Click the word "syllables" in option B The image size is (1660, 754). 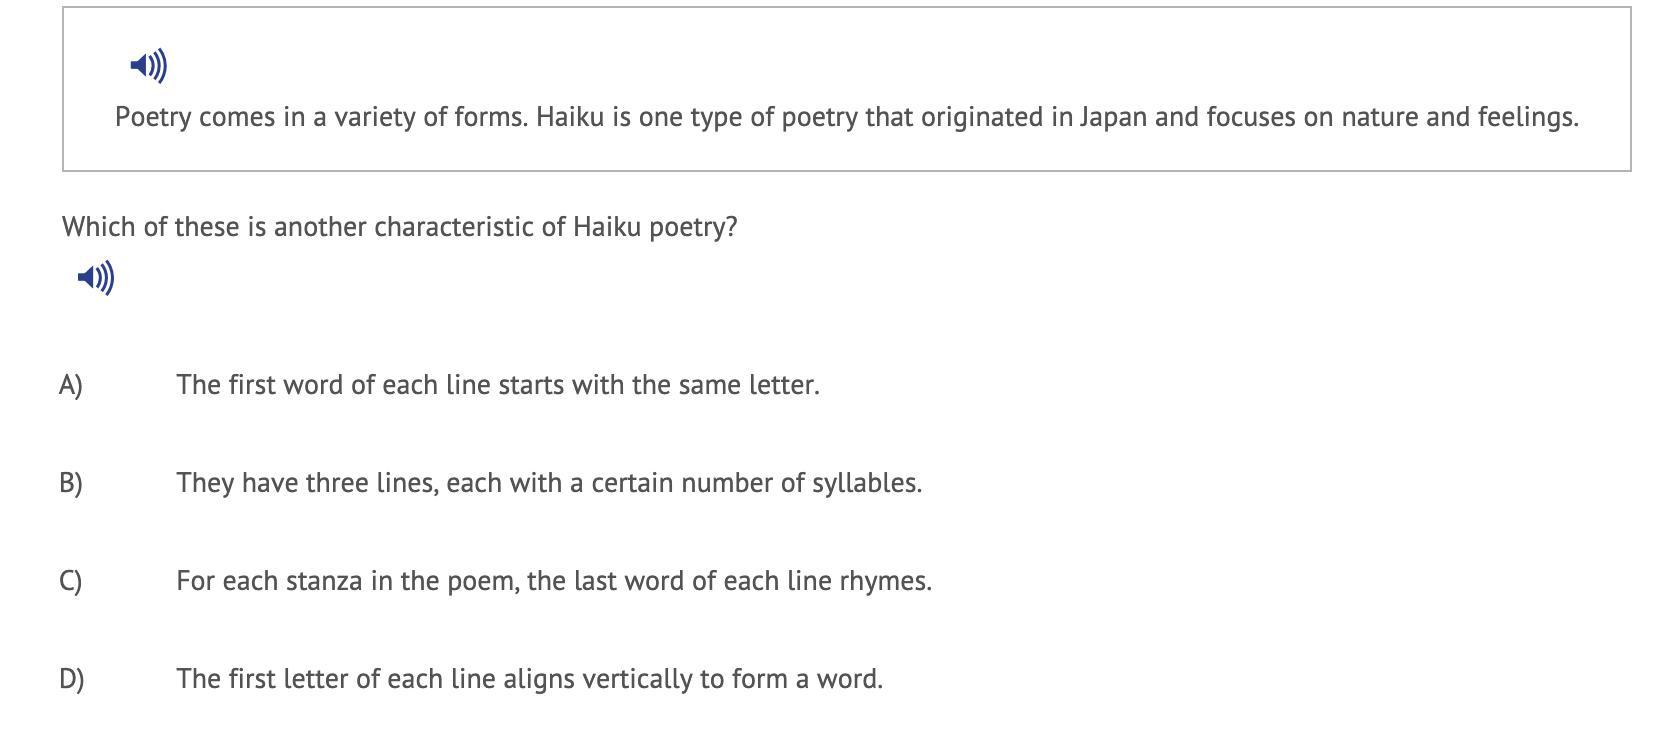[x=866, y=483]
